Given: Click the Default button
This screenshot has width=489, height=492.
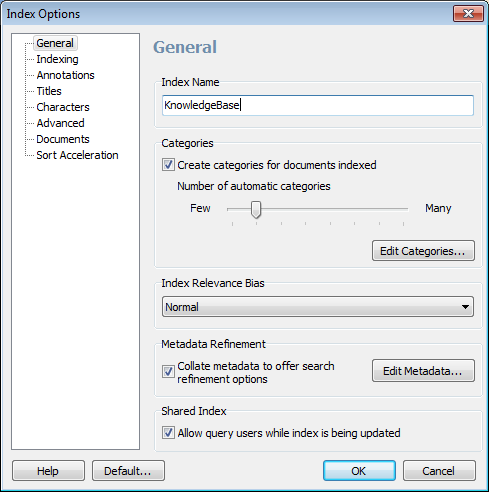Looking at the screenshot, I should click(128, 471).
